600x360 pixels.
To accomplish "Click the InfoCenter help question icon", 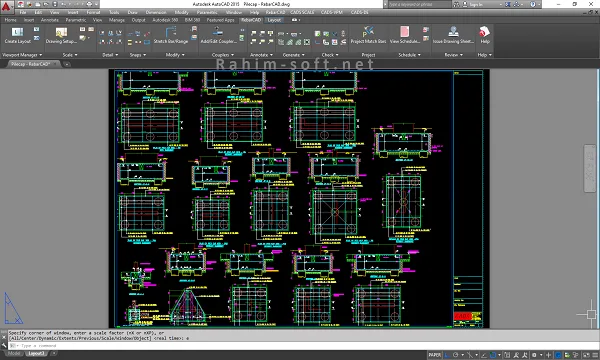I will pyautogui.click(x=533, y=4).
